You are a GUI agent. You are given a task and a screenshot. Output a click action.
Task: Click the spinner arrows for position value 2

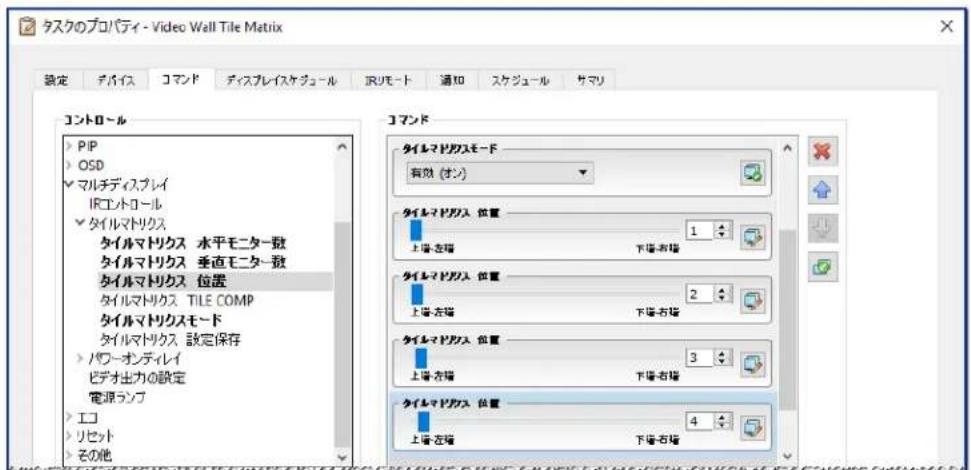[x=720, y=295]
